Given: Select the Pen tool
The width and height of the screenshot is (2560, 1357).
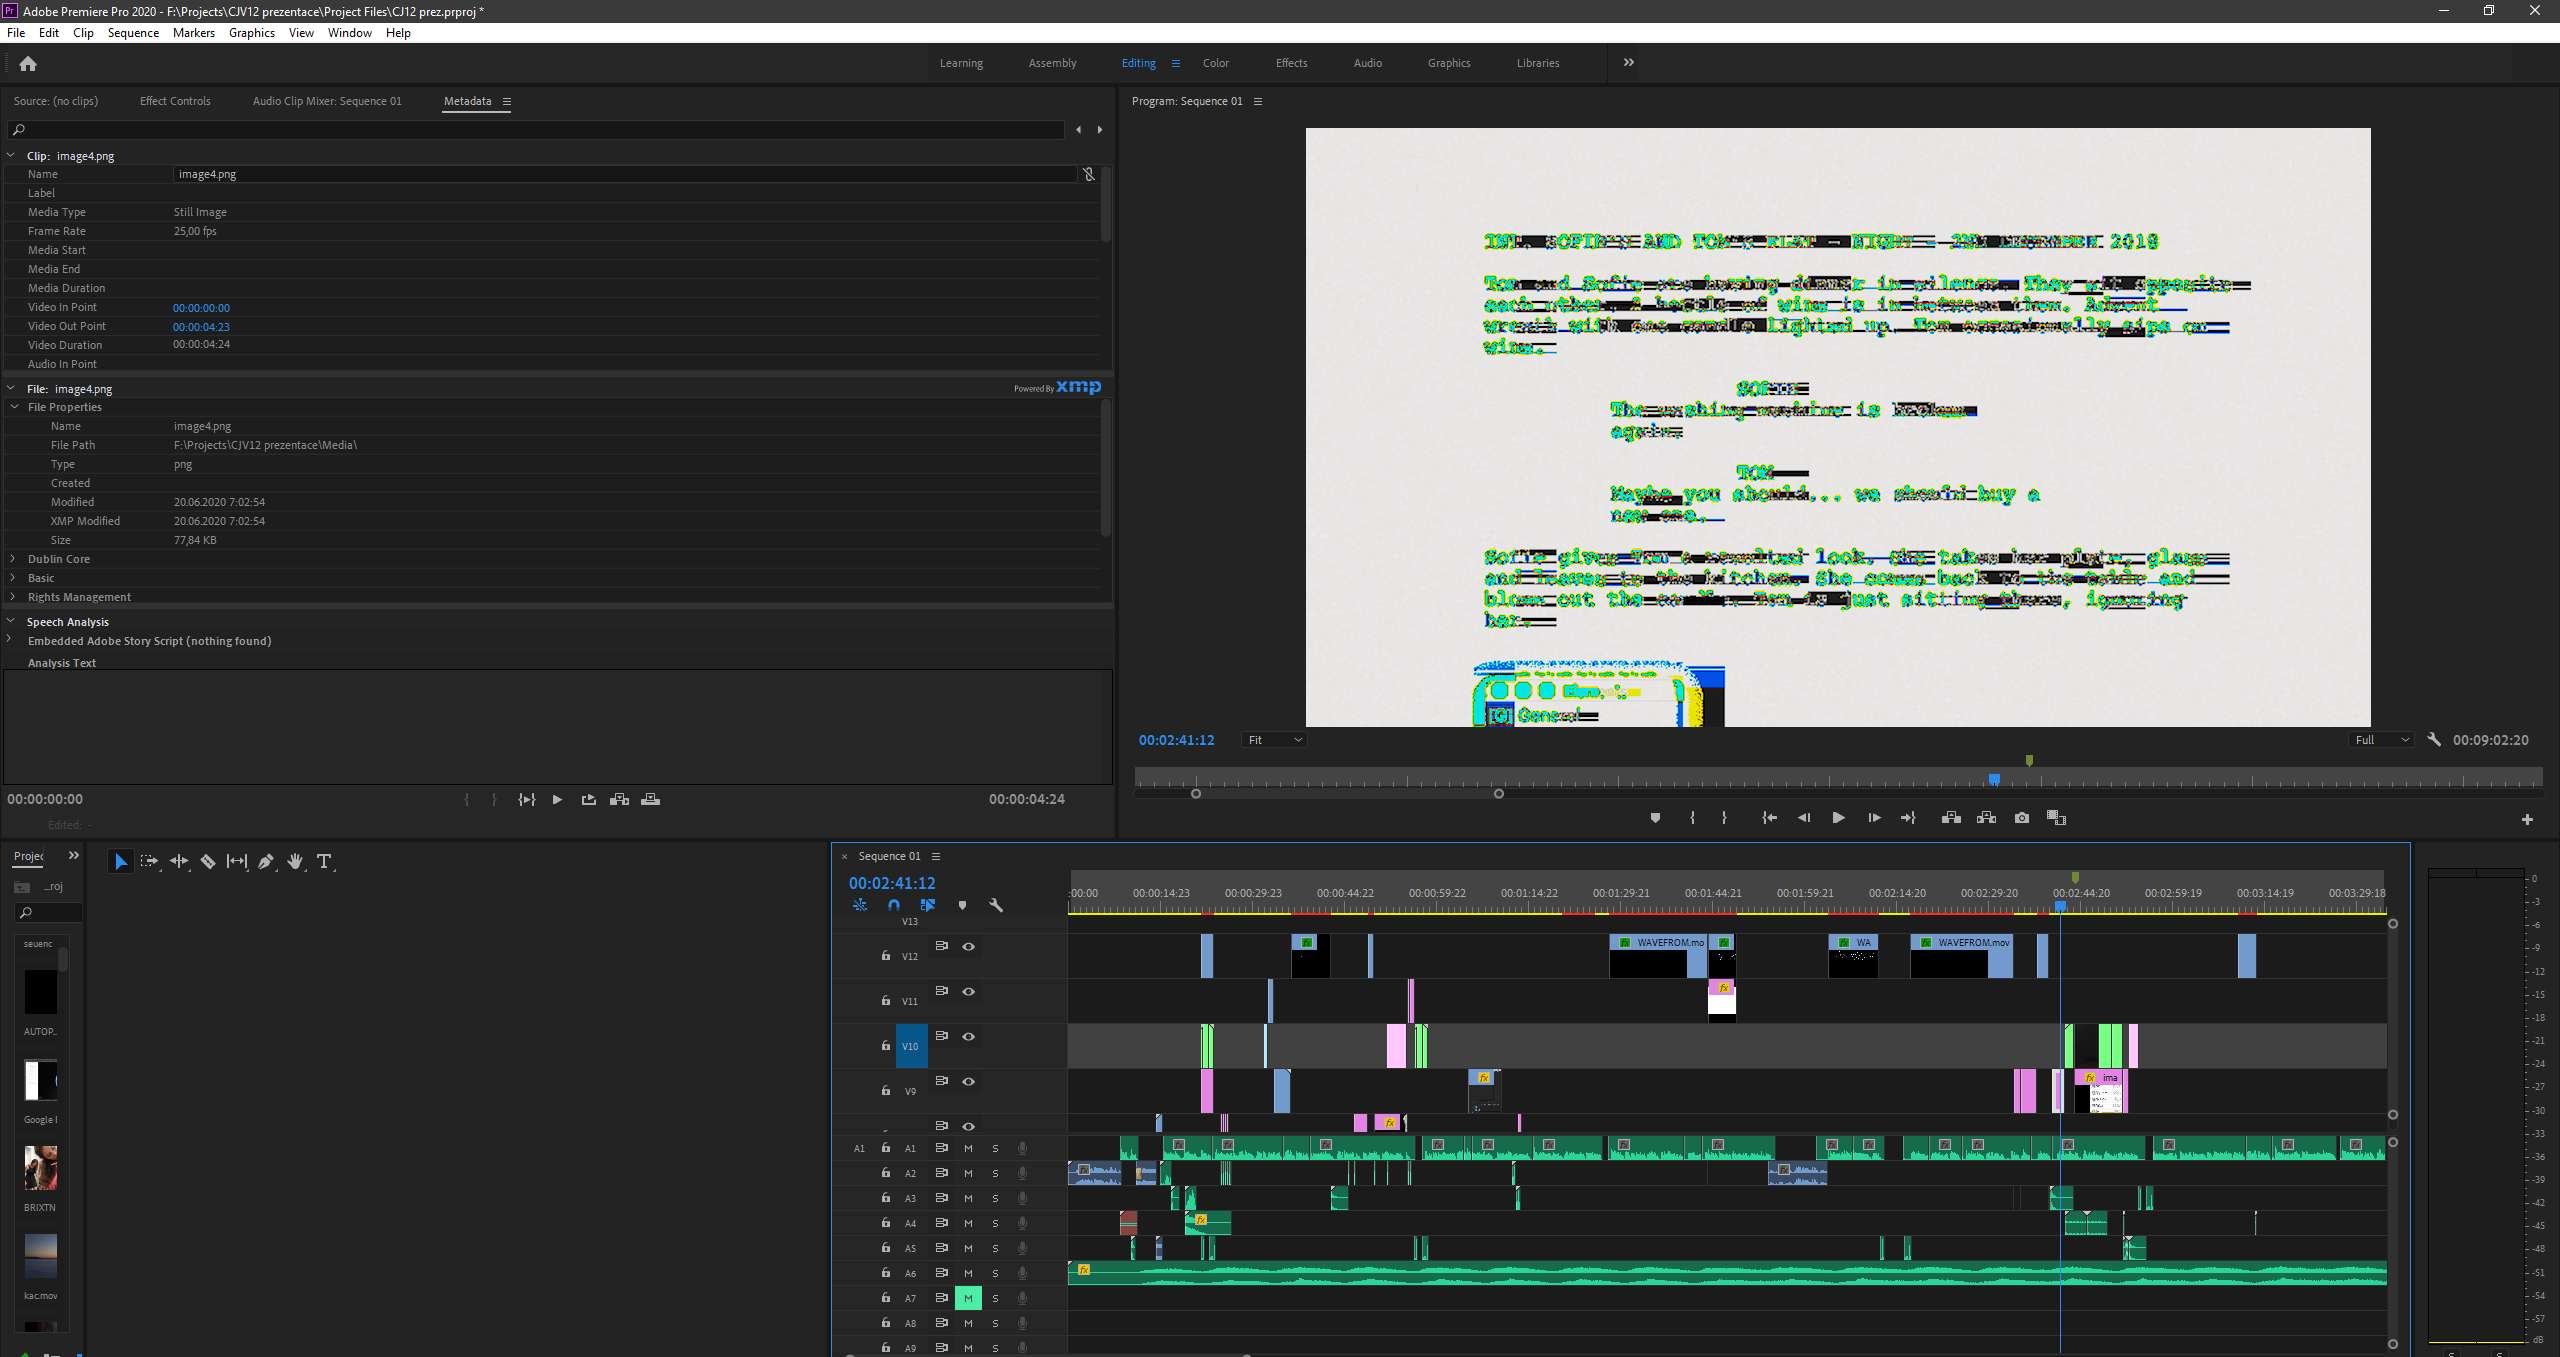Looking at the screenshot, I should point(265,861).
